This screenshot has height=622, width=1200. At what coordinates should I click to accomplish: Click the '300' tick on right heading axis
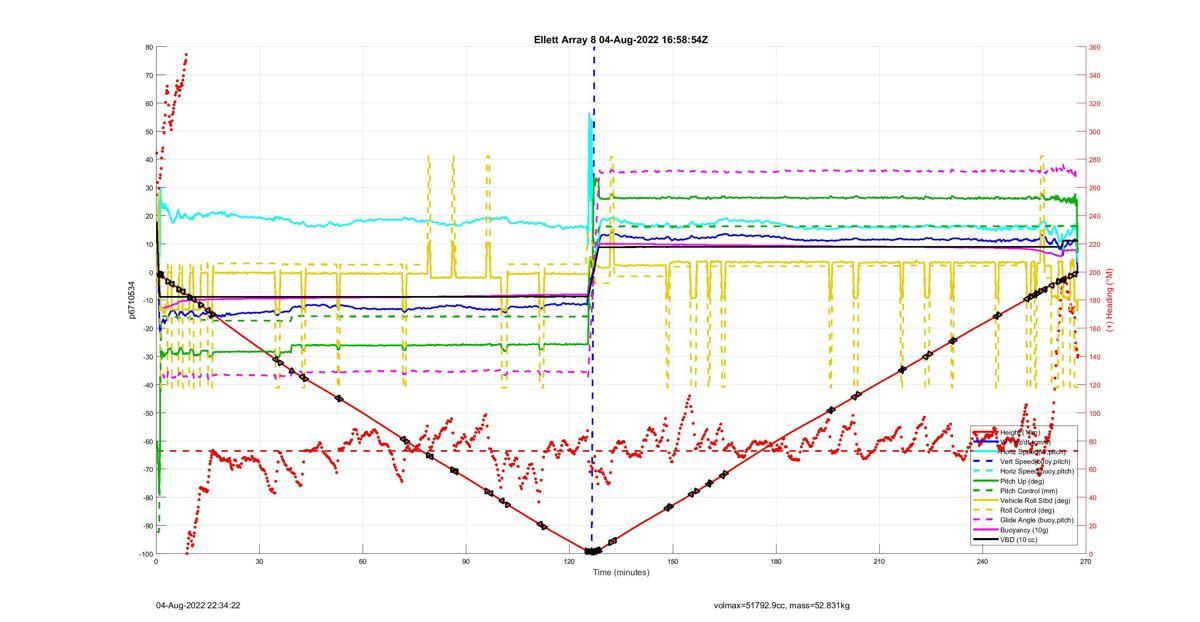pyautogui.click(x=1094, y=132)
